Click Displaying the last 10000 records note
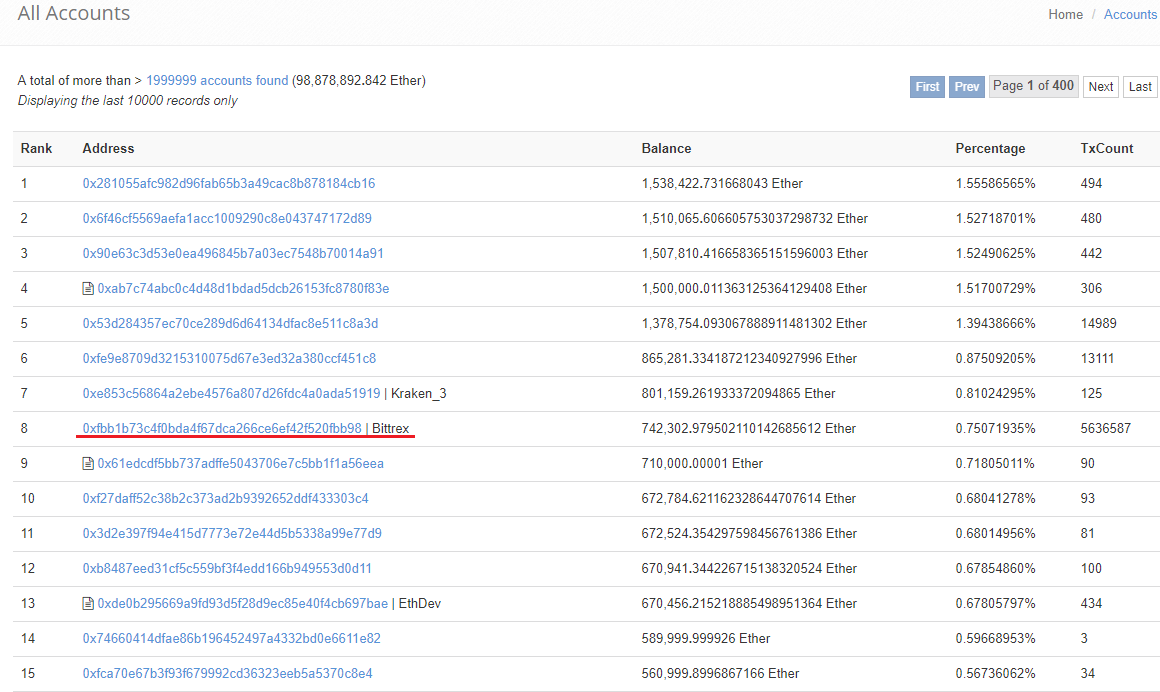1160x692 pixels. tap(127, 101)
